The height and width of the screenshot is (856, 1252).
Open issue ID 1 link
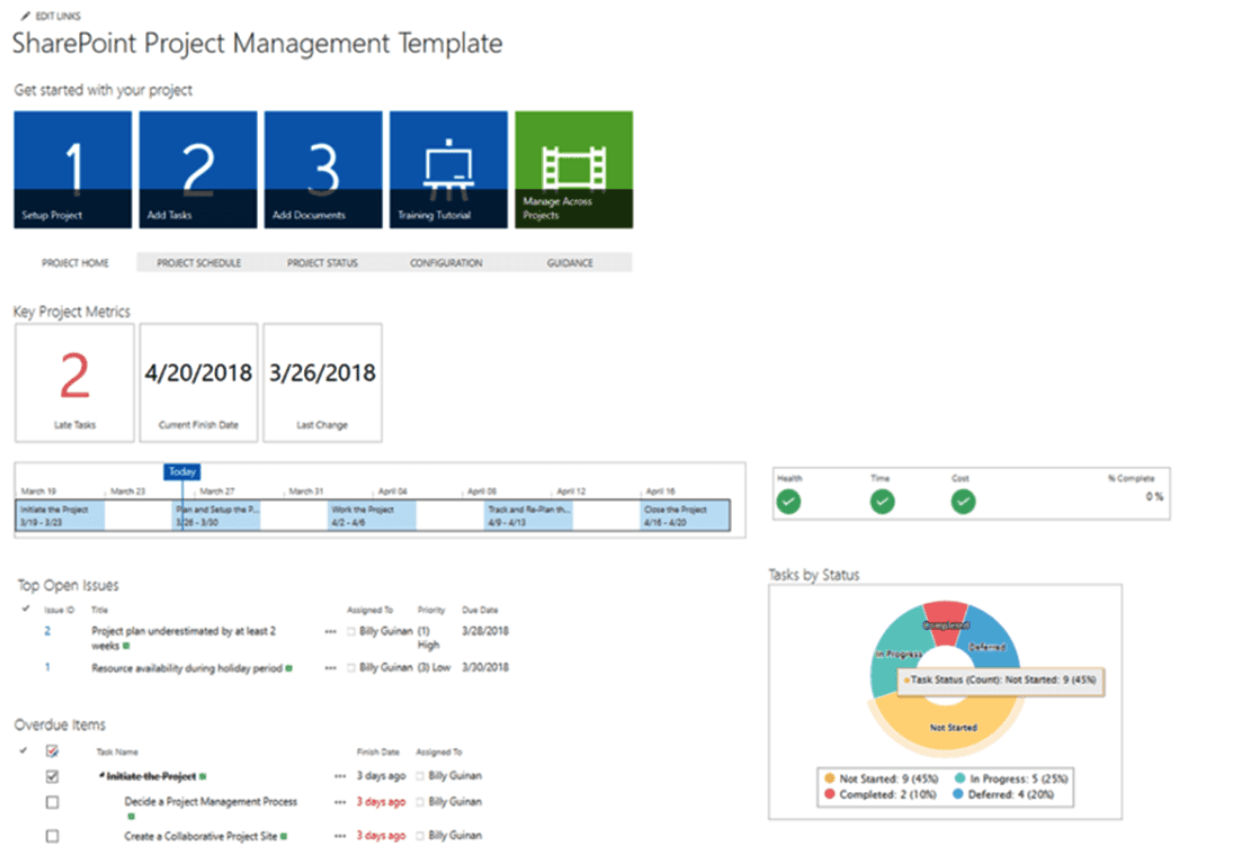tap(47, 668)
